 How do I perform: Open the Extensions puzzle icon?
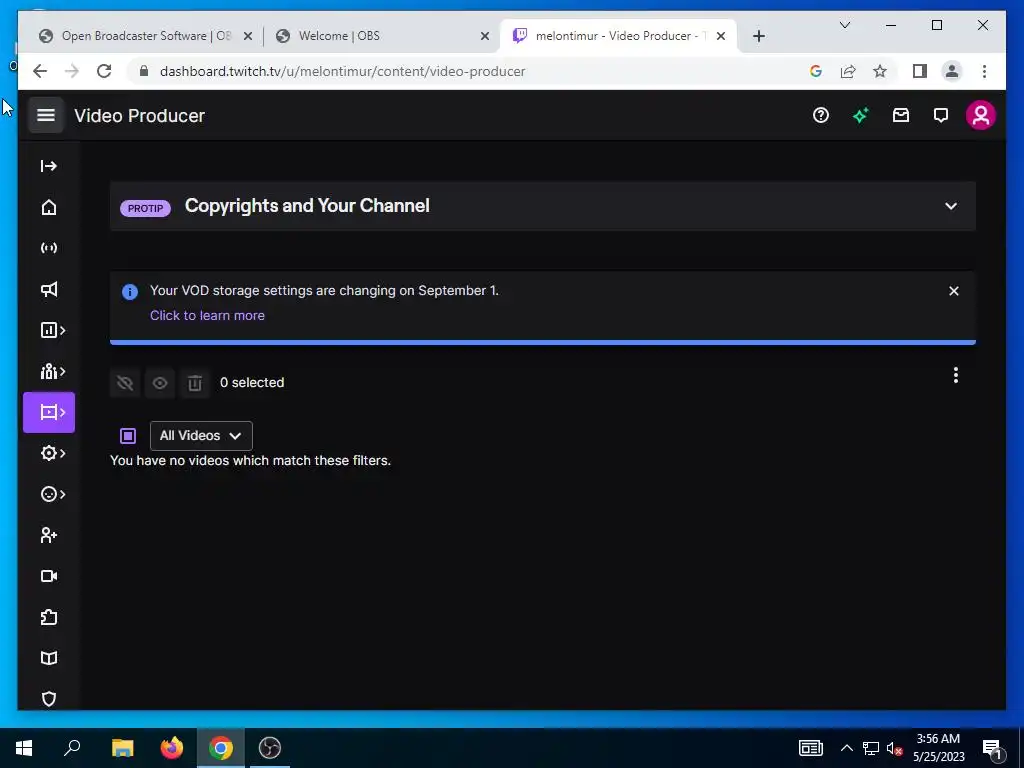click(x=49, y=617)
